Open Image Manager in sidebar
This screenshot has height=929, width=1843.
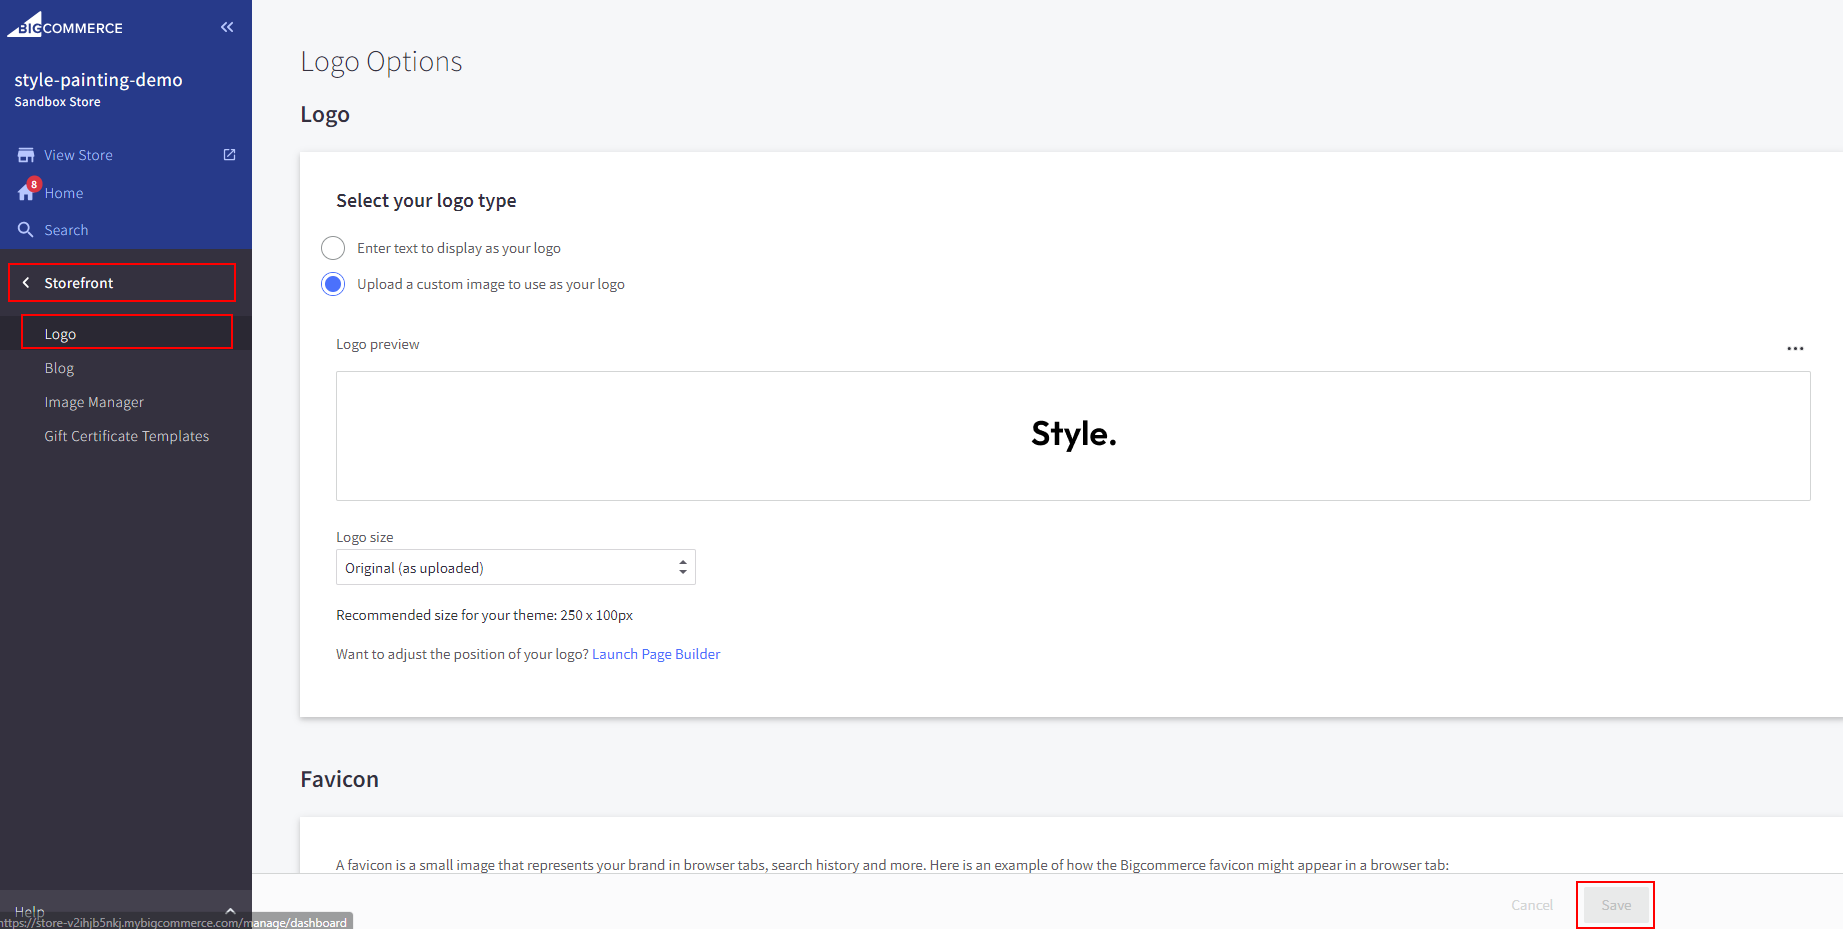(94, 402)
